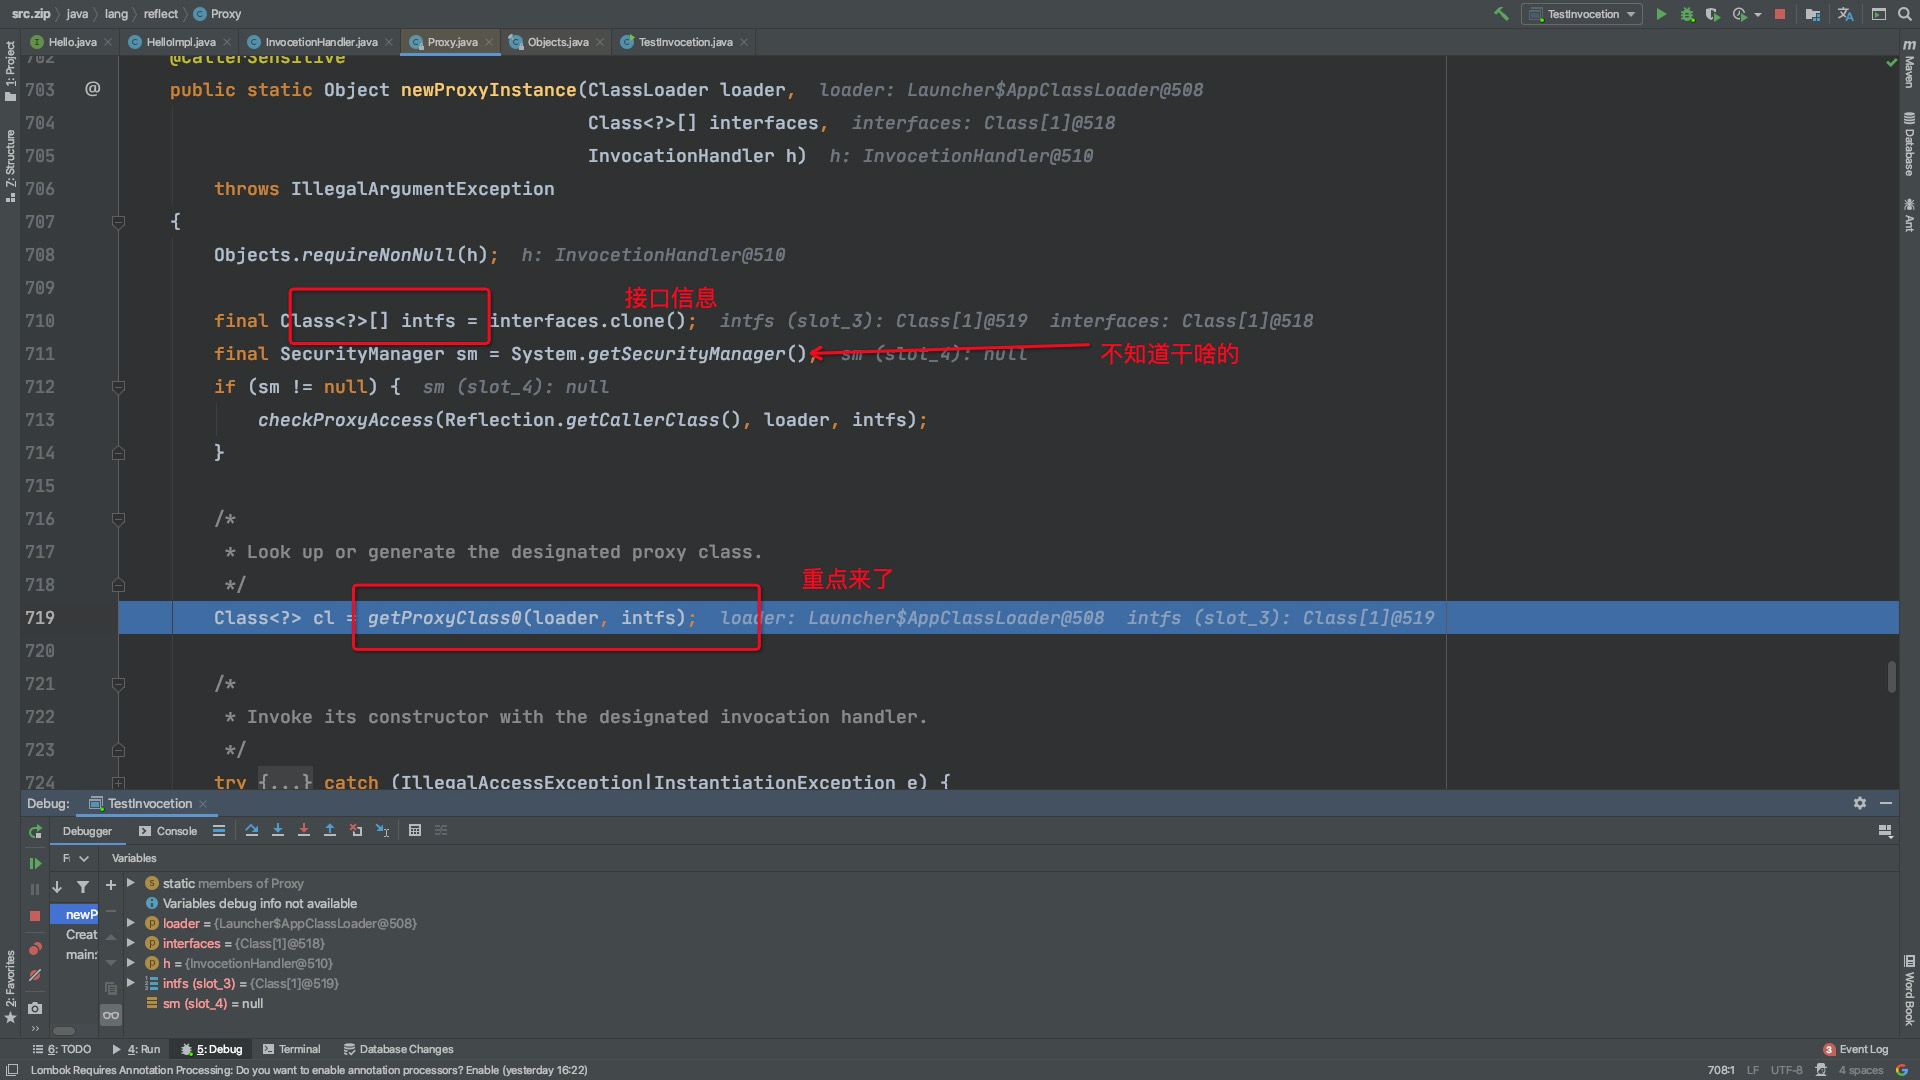This screenshot has height=1080, width=1920.
Task: Toggle Mute Breakpoints in the debug sidebar
Action: (x=35, y=975)
